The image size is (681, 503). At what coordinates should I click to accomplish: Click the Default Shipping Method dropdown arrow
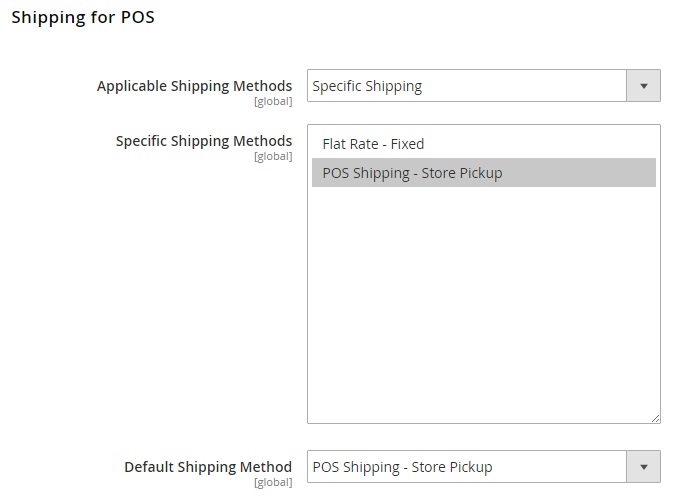643,466
